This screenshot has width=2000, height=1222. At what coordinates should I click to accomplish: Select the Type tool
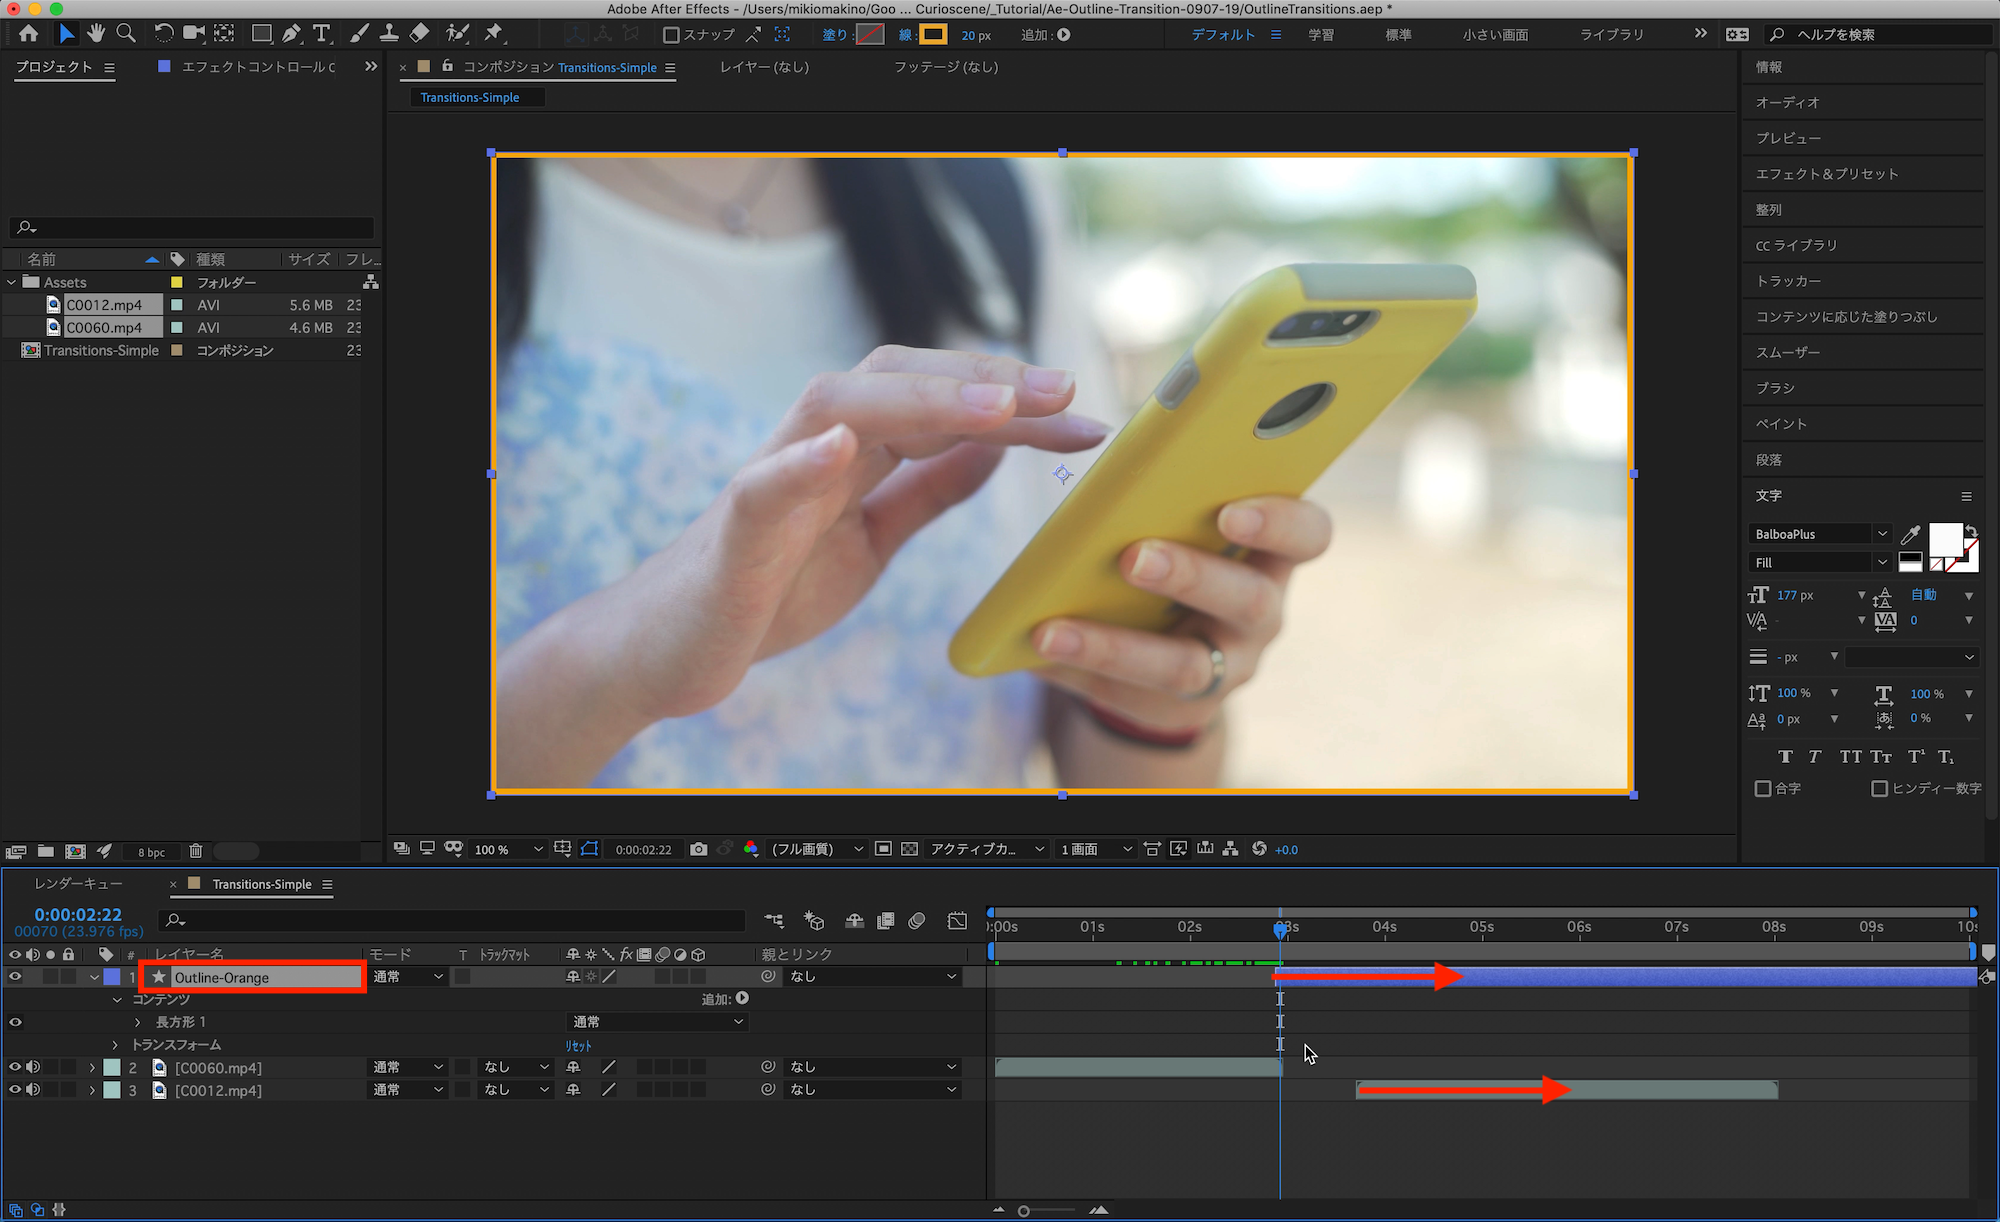[321, 34]
